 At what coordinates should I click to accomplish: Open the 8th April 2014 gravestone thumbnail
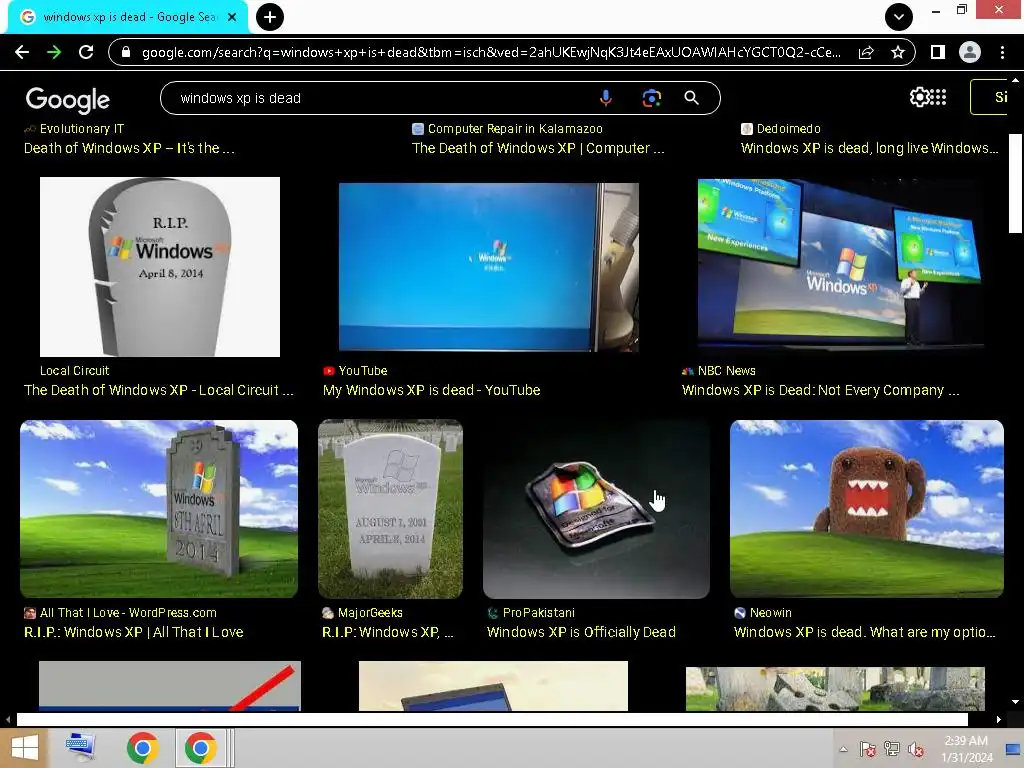pos(159,509)
